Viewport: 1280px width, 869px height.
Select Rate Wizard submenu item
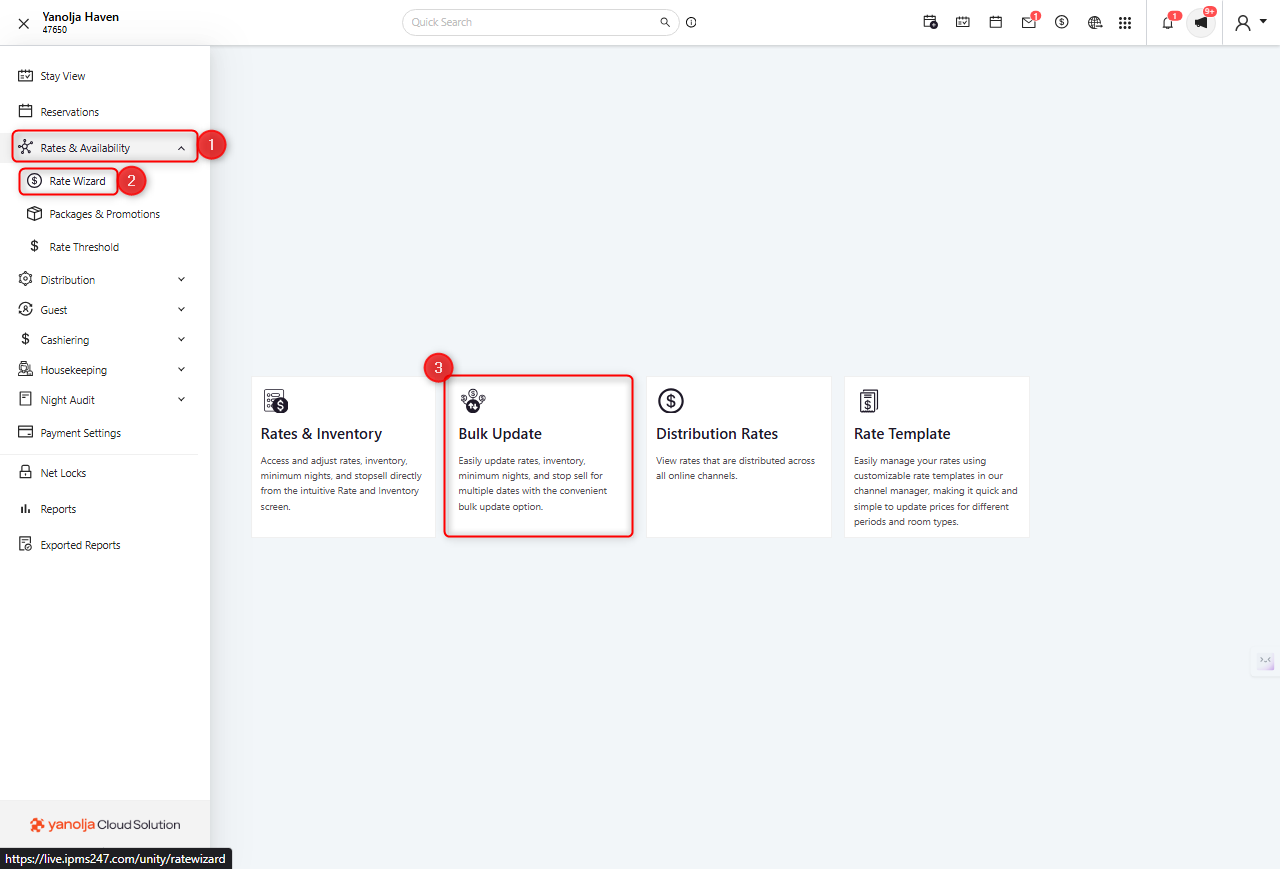(77, 181)
